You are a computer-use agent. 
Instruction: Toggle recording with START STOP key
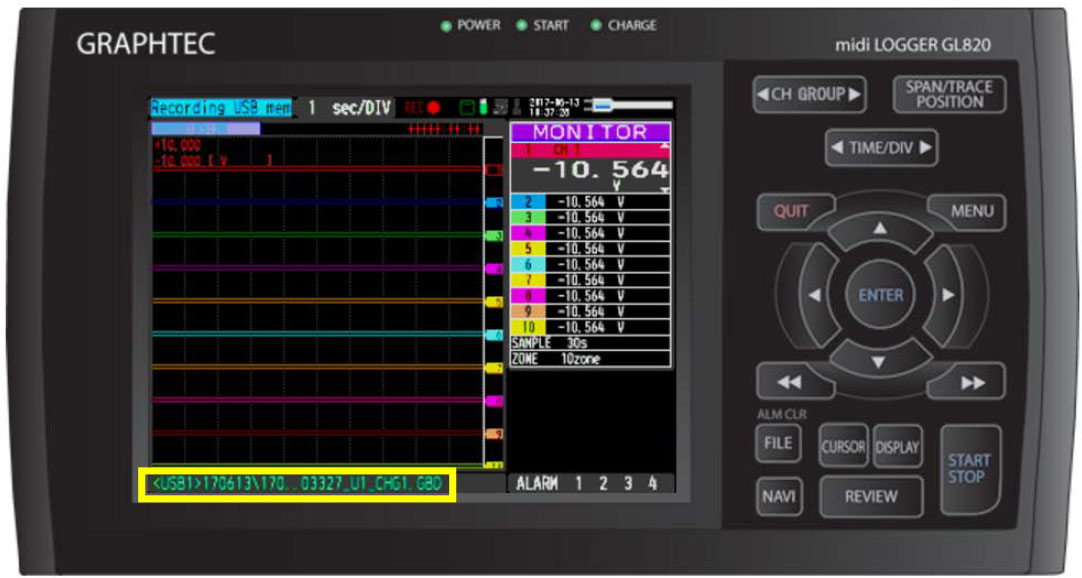tap(969, 469)
